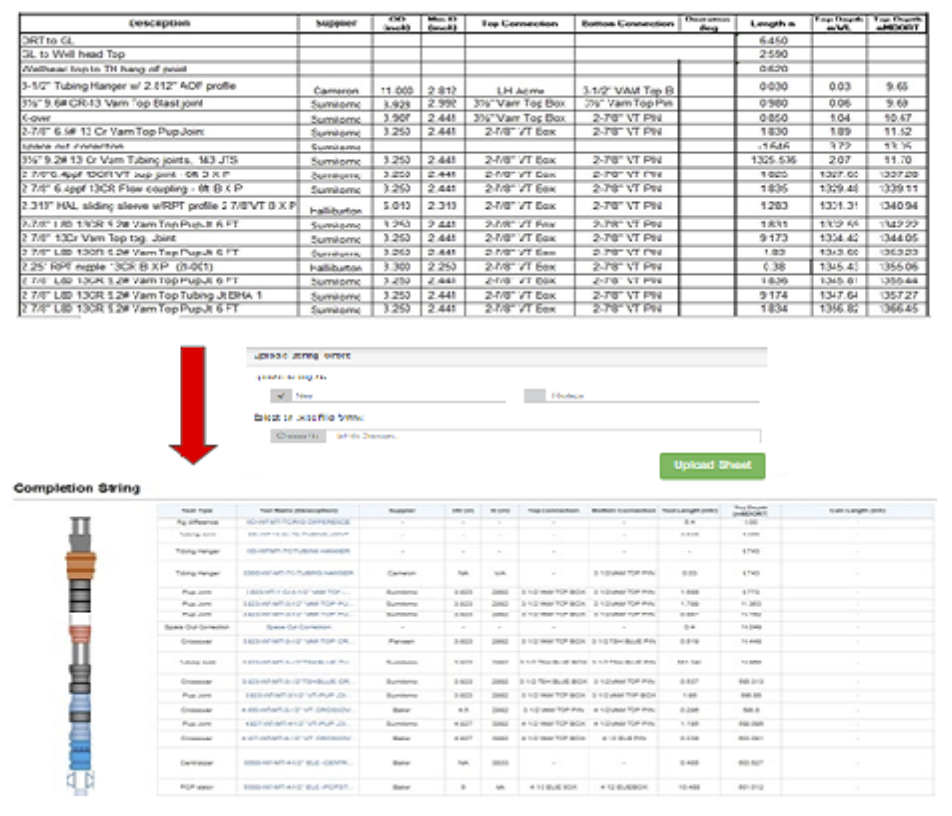Toggle the checked New option checkbox
Screen dimensions: 952x816
point(280,396)
